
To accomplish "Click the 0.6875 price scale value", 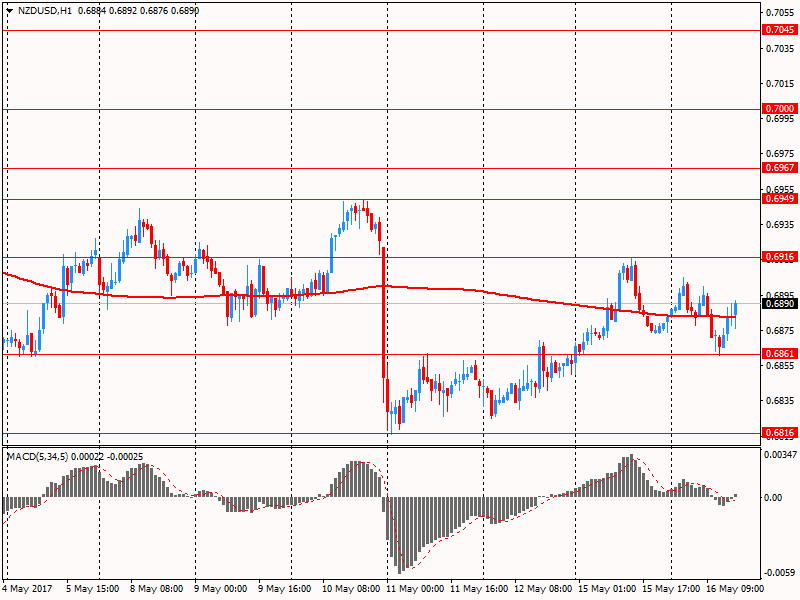I will pos(781,330).
